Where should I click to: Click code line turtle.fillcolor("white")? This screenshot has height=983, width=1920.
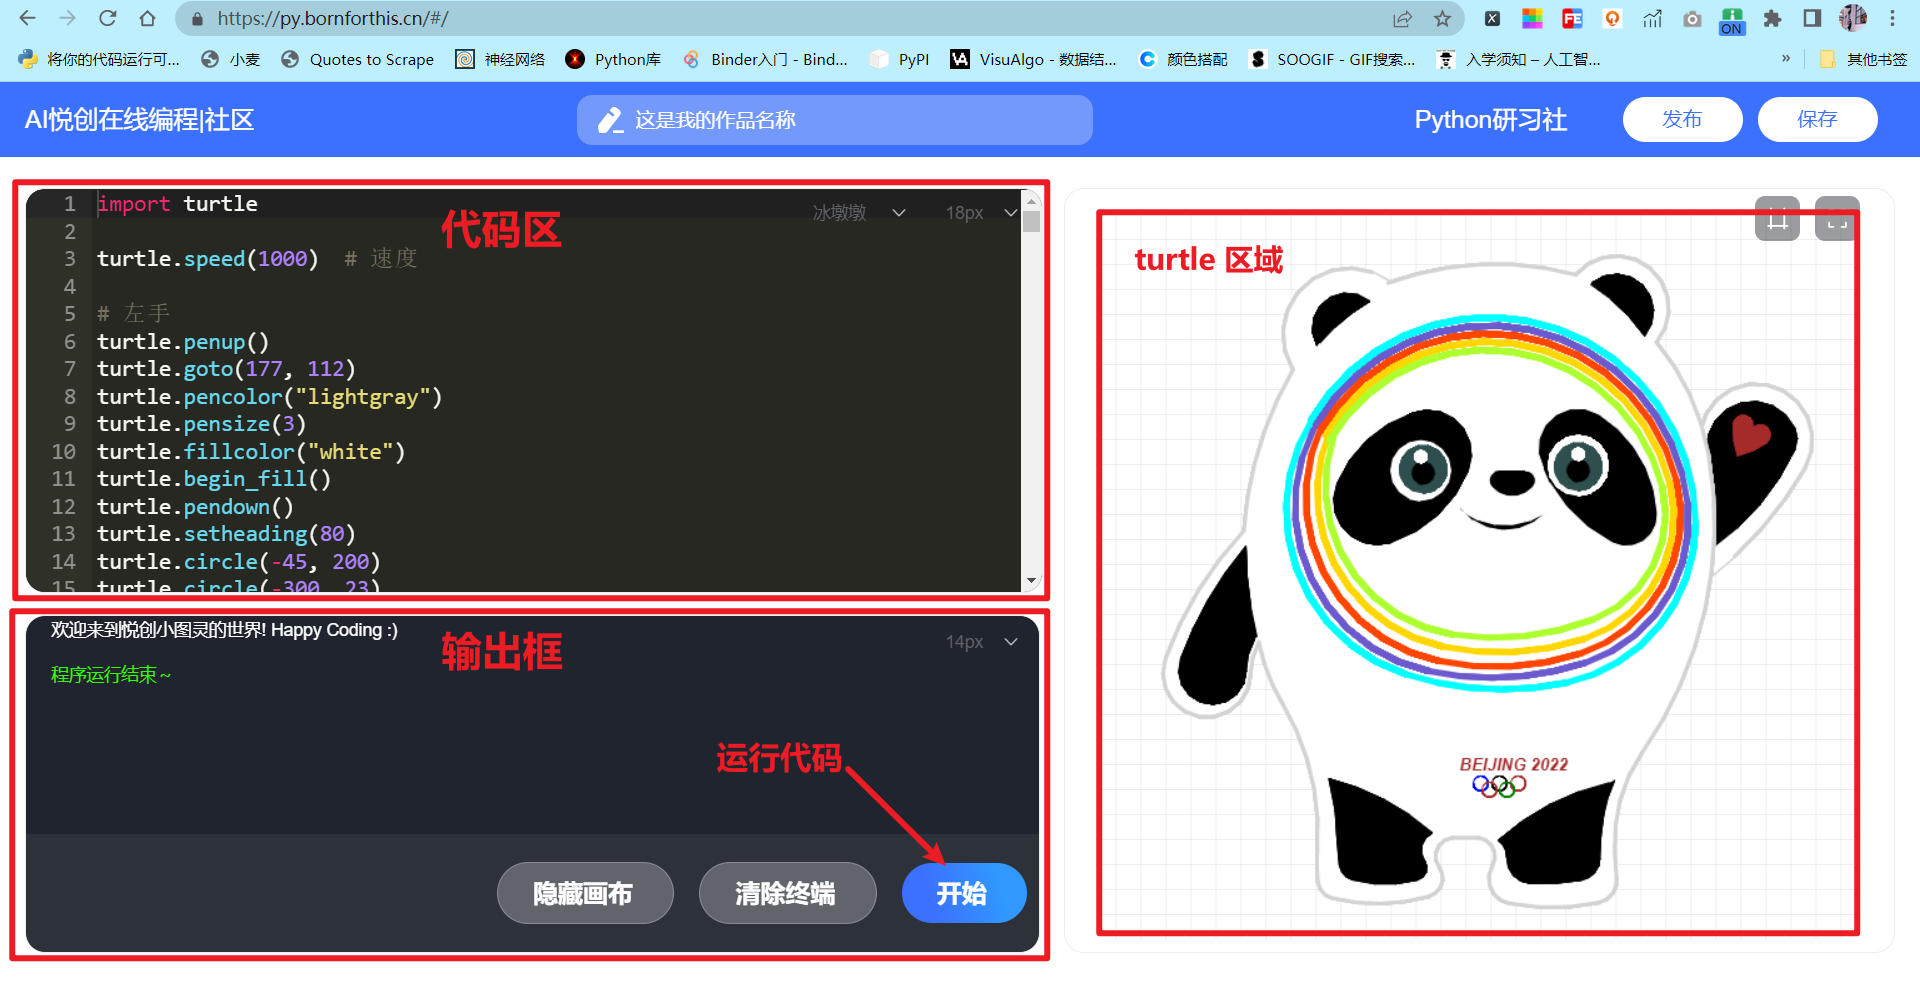[x=251, y=452]
